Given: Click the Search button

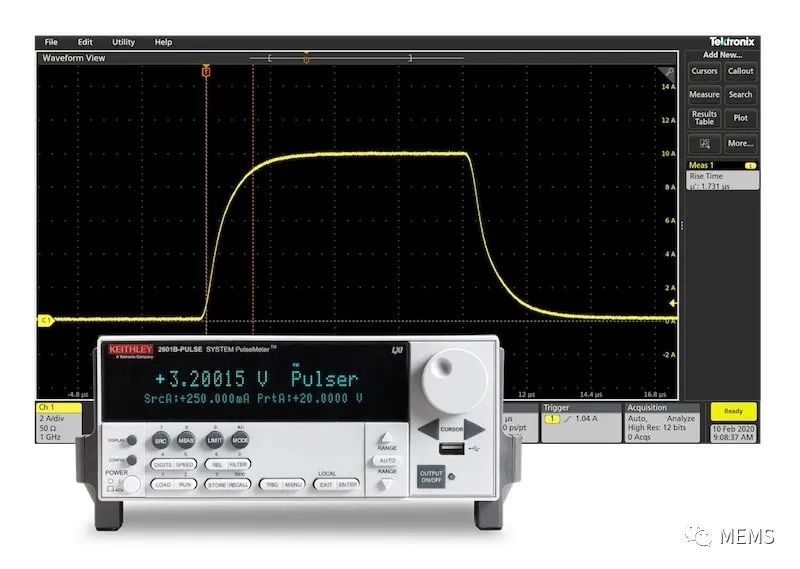Looking at the screenshot, I should click(x=740, y=95).
